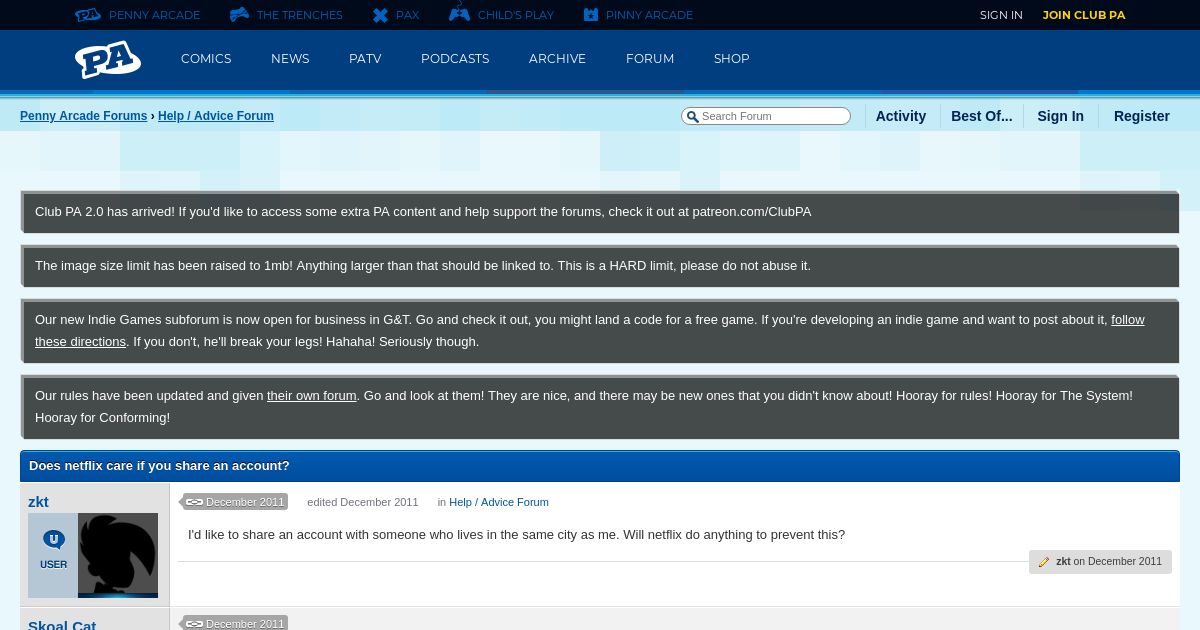Open the 'their own forum' rules link
The width and height of the screenshot is (1200, 630).
point(311,396)
